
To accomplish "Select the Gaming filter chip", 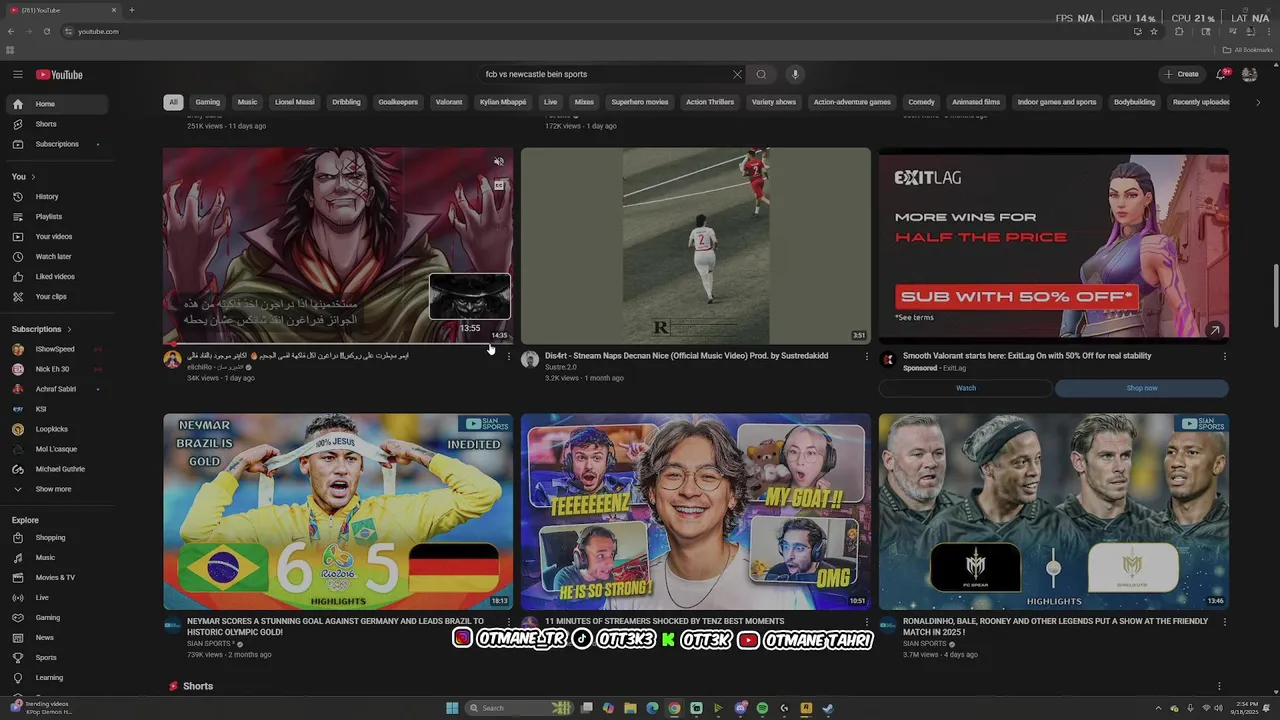I will (x=208, y=102).
